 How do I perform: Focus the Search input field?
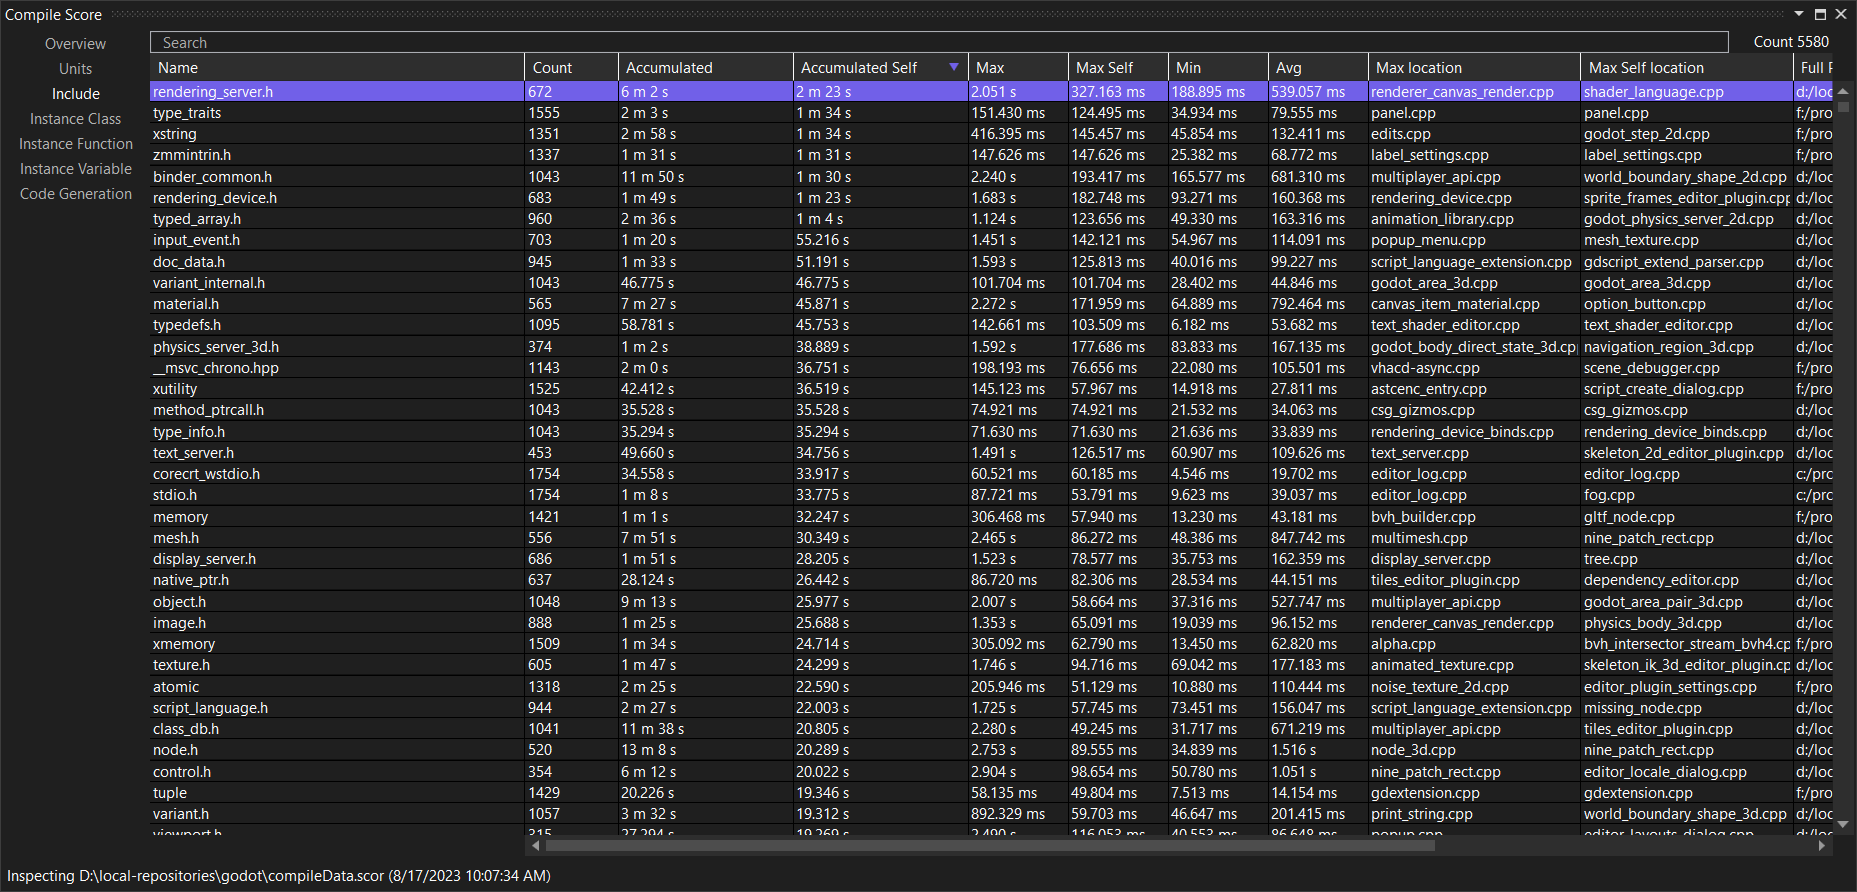pyautogui.click(x=939, y=42)
